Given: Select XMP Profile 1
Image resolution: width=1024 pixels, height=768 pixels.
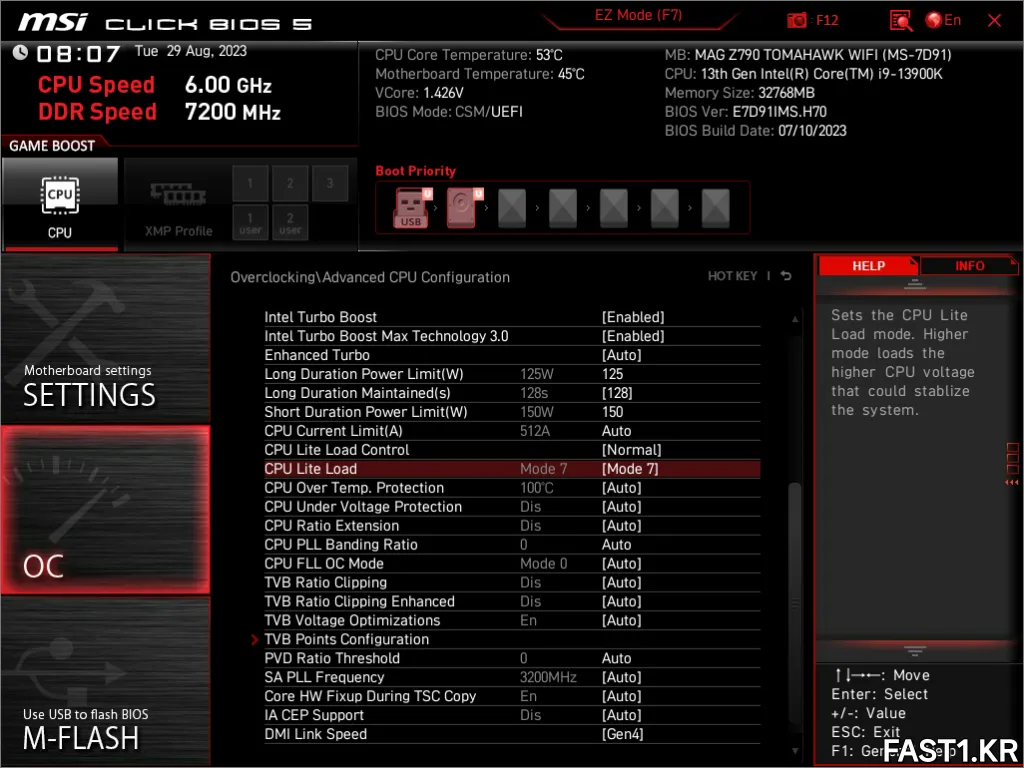Looking at the screenshot, I should [x=250, y=184].
